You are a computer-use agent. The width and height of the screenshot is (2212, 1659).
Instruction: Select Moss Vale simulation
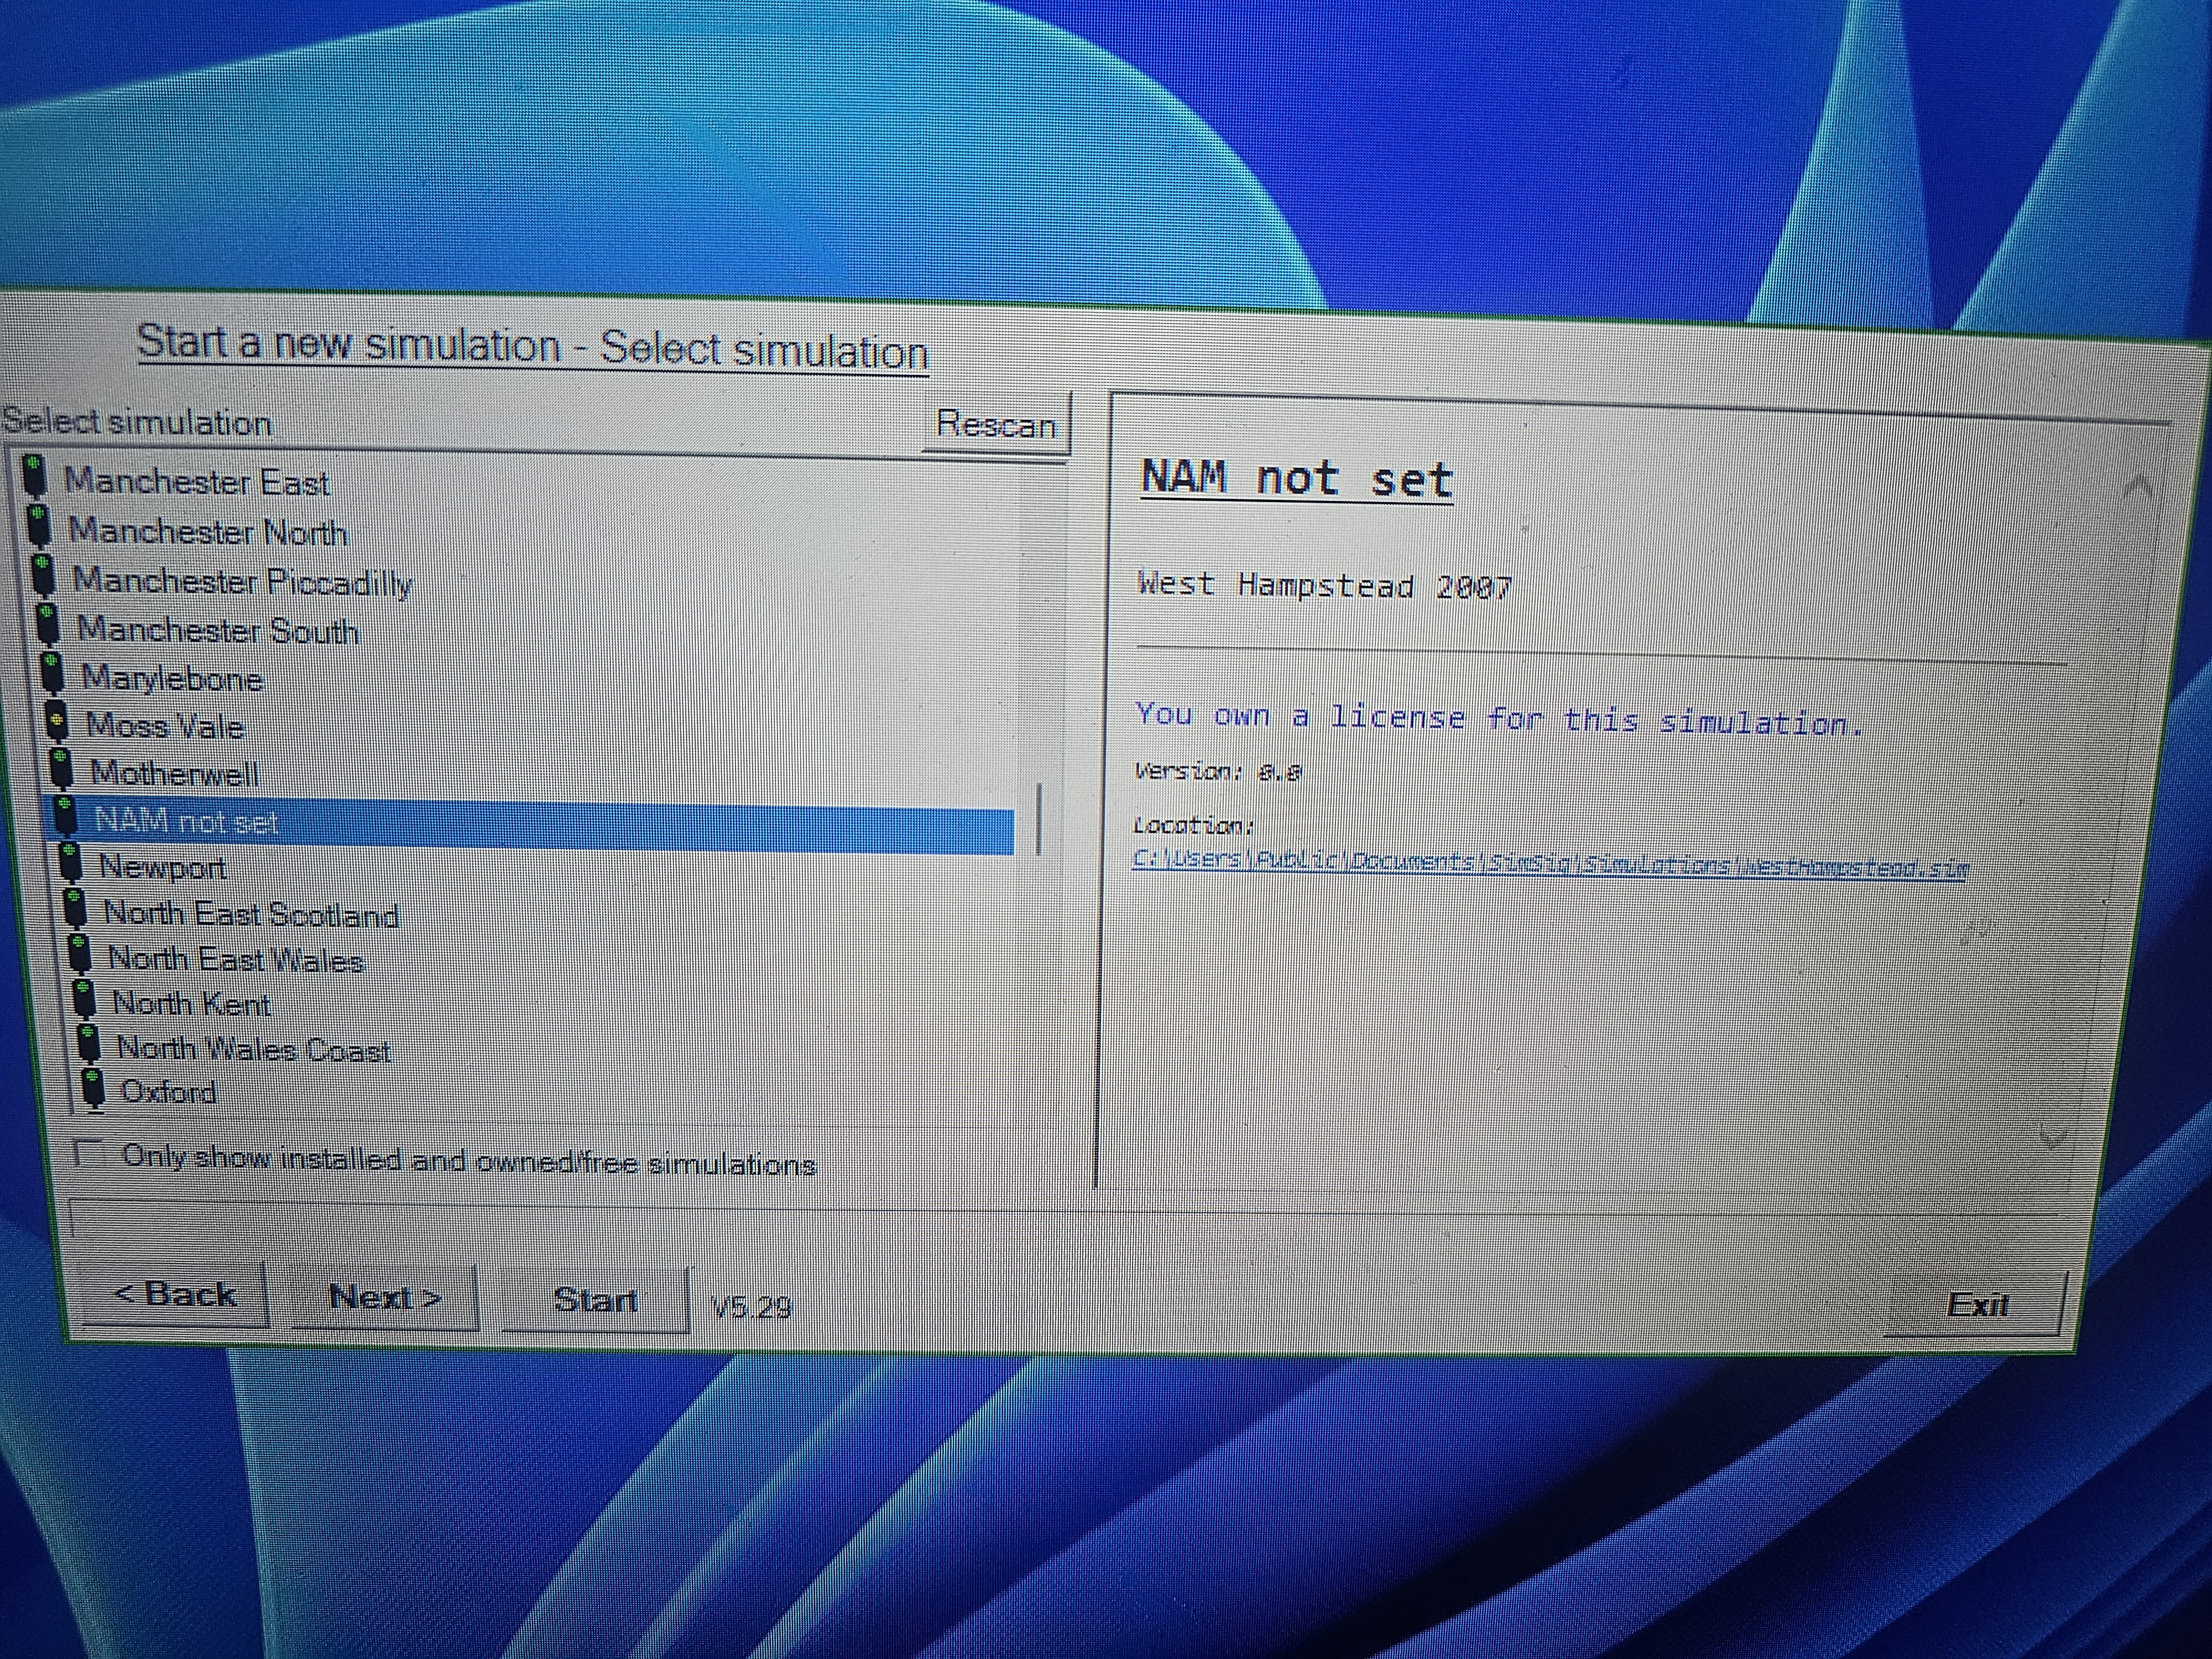pos(165,725)
